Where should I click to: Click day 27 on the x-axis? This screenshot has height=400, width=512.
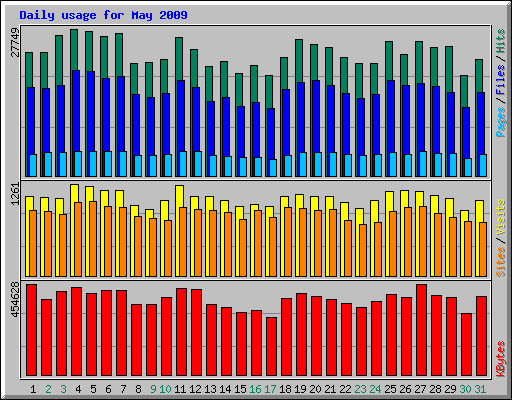420,389
